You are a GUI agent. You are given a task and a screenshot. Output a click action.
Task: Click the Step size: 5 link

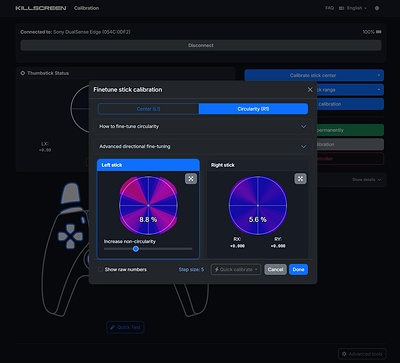(191, 270)
